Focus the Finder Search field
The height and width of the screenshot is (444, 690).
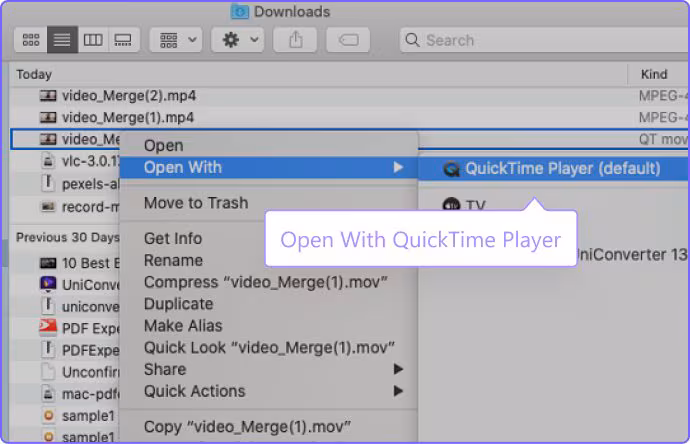(544, 40)
